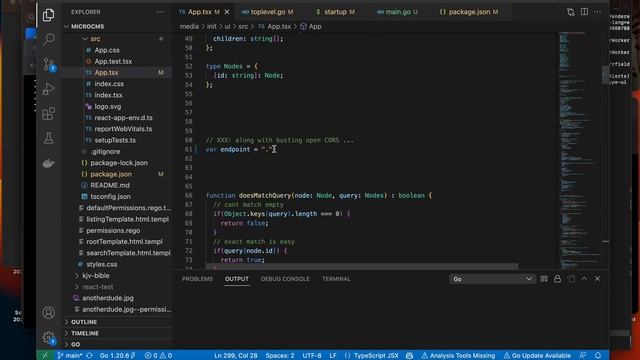Open the Search view in activity bar
This screenshot has height=360, width=640.
[48, 39]
